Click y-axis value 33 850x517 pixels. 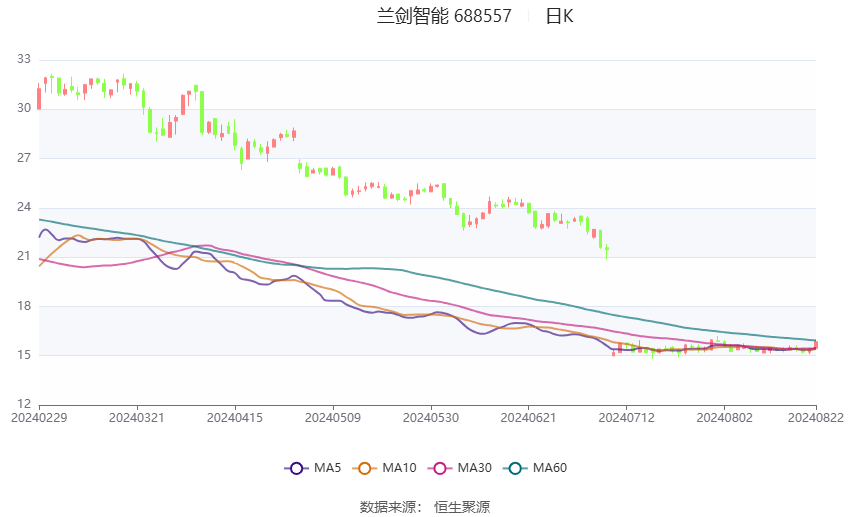(x=24, y=59)
